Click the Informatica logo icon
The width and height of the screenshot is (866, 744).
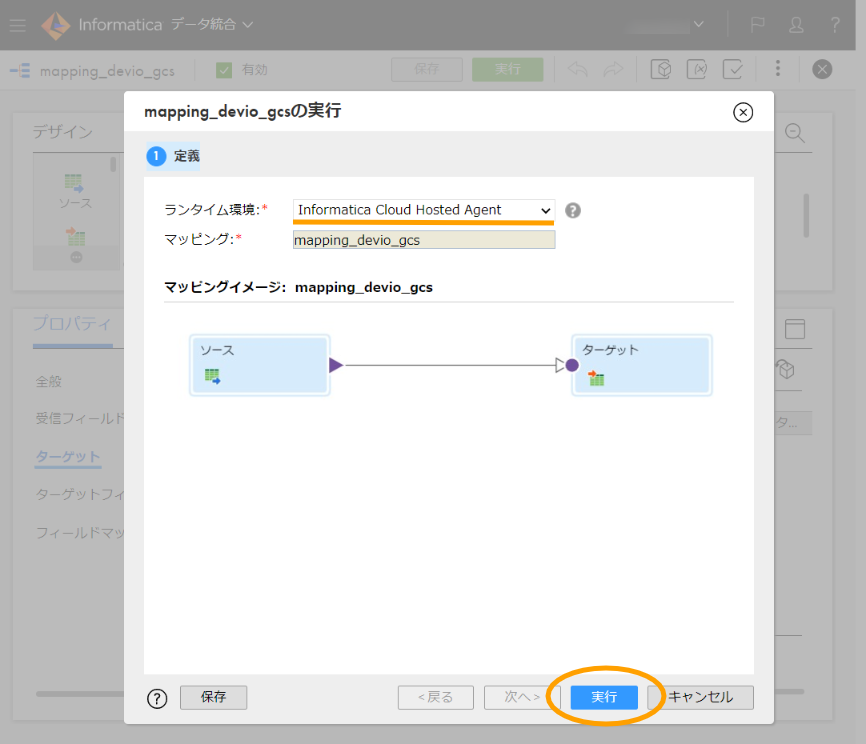[x=55, y=25]
